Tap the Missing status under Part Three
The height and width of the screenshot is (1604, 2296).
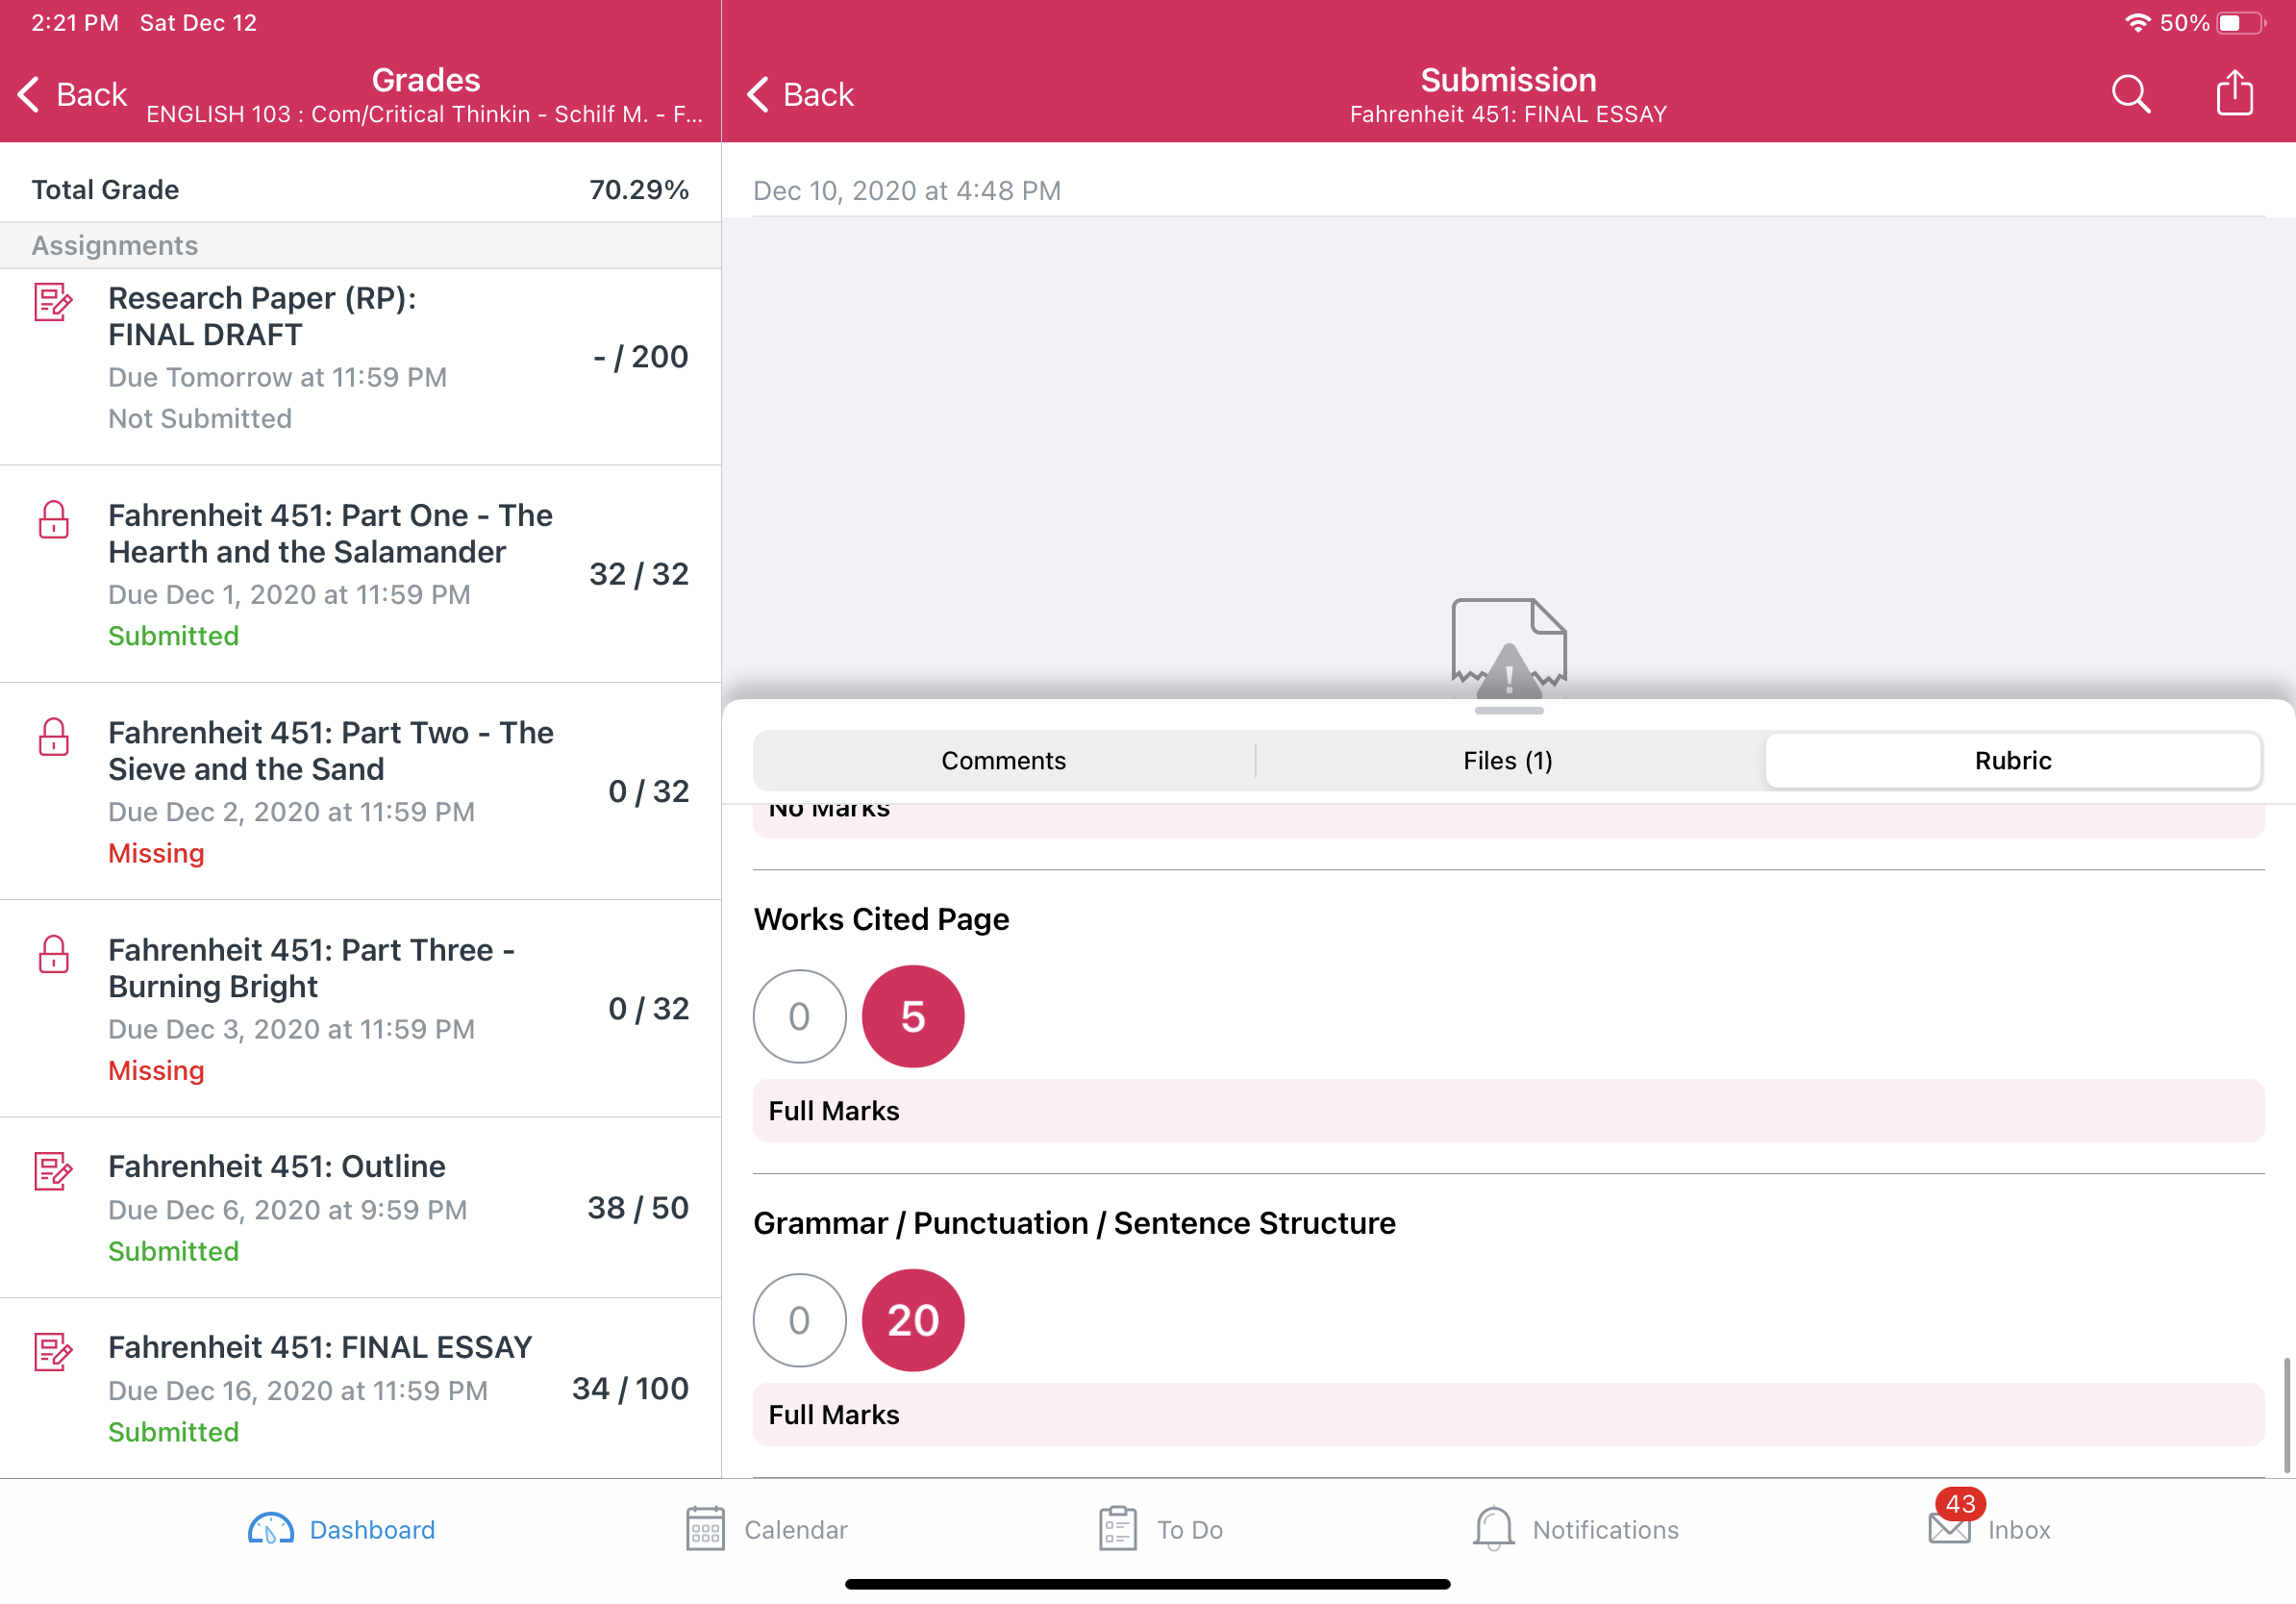click(x=156, y=1070)
